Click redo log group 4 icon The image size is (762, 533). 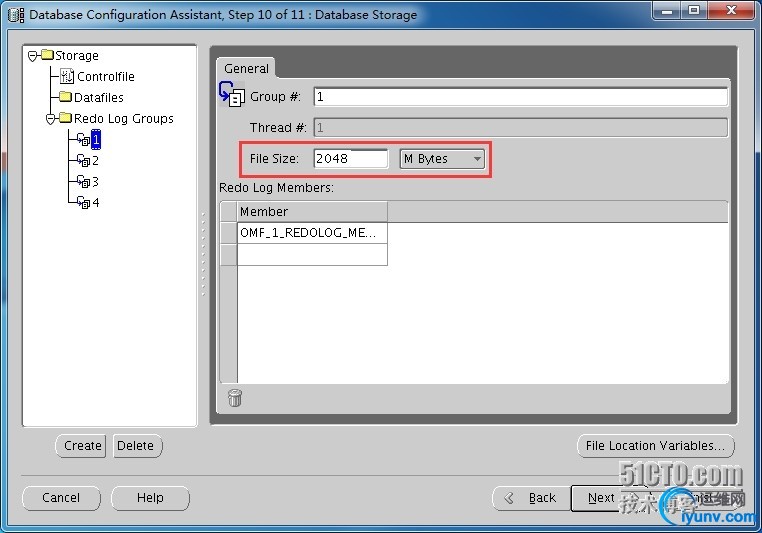pos(84,202)
